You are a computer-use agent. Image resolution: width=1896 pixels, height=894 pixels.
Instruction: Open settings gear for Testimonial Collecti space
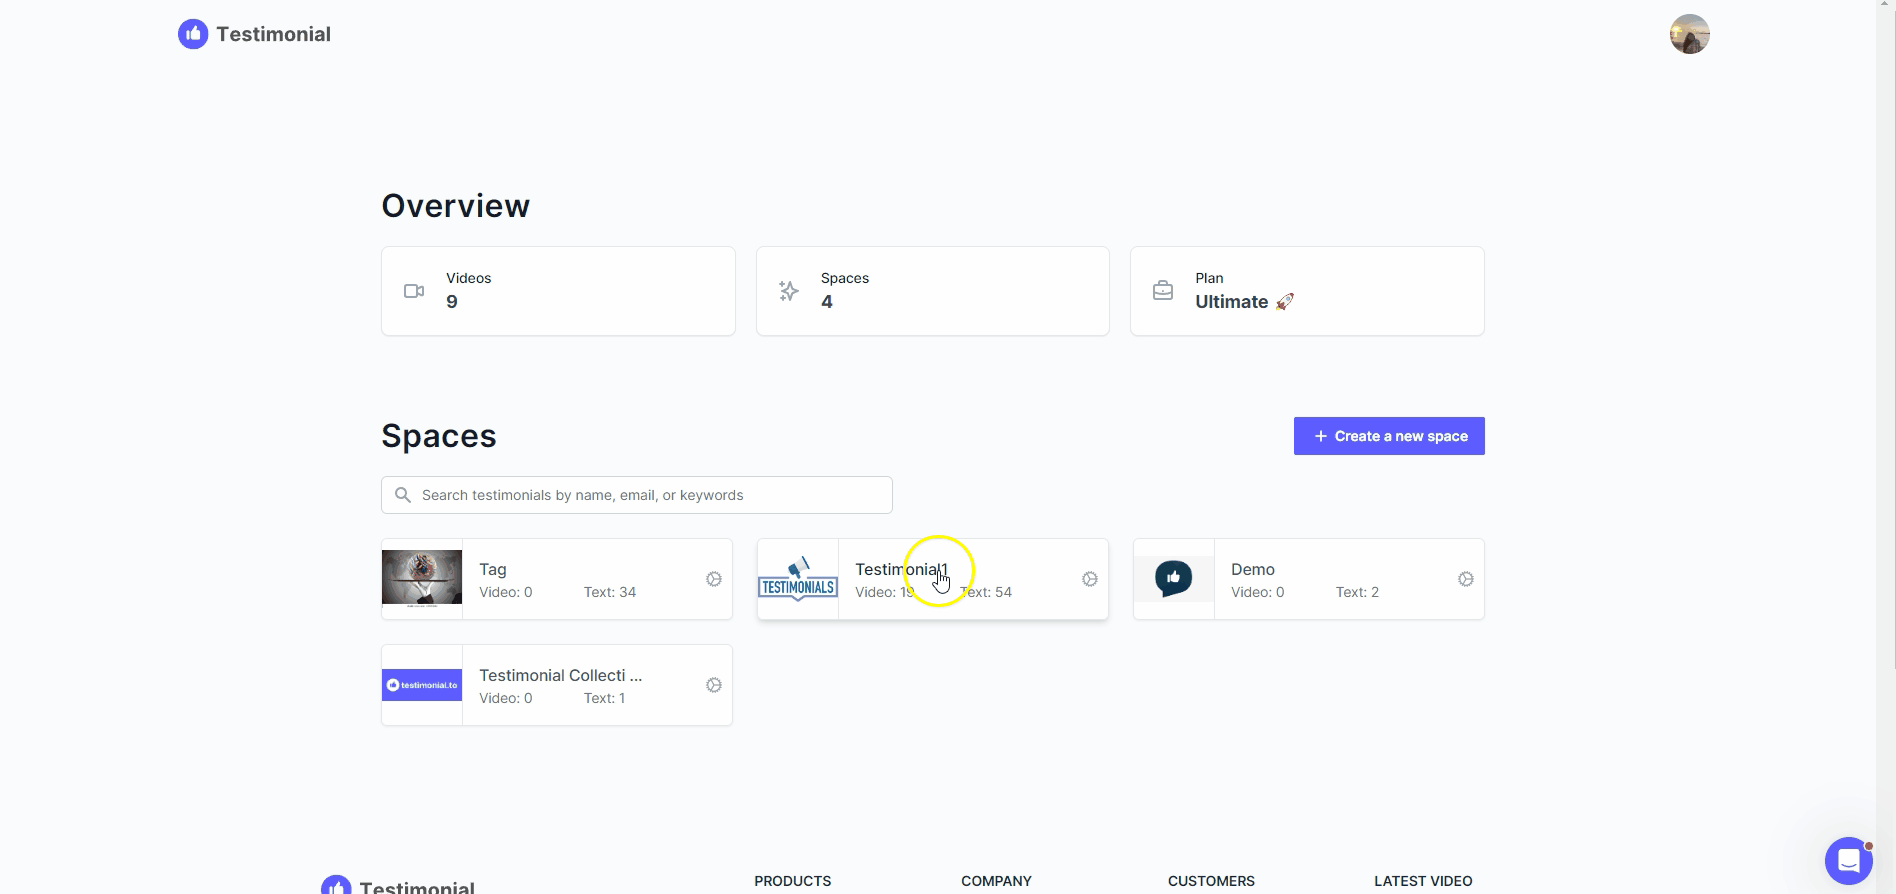pos(714,685)
